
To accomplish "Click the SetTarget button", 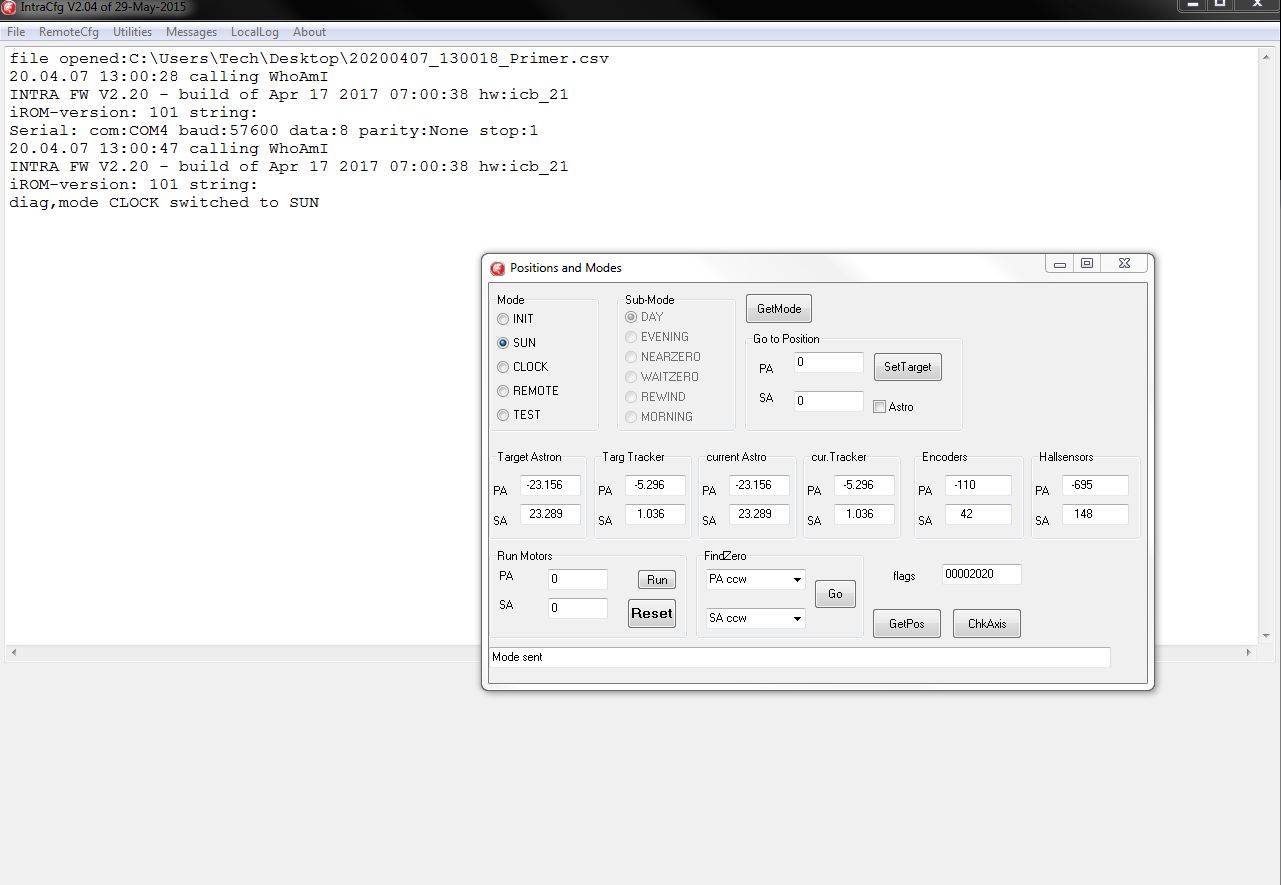I will tap(907, 367).
